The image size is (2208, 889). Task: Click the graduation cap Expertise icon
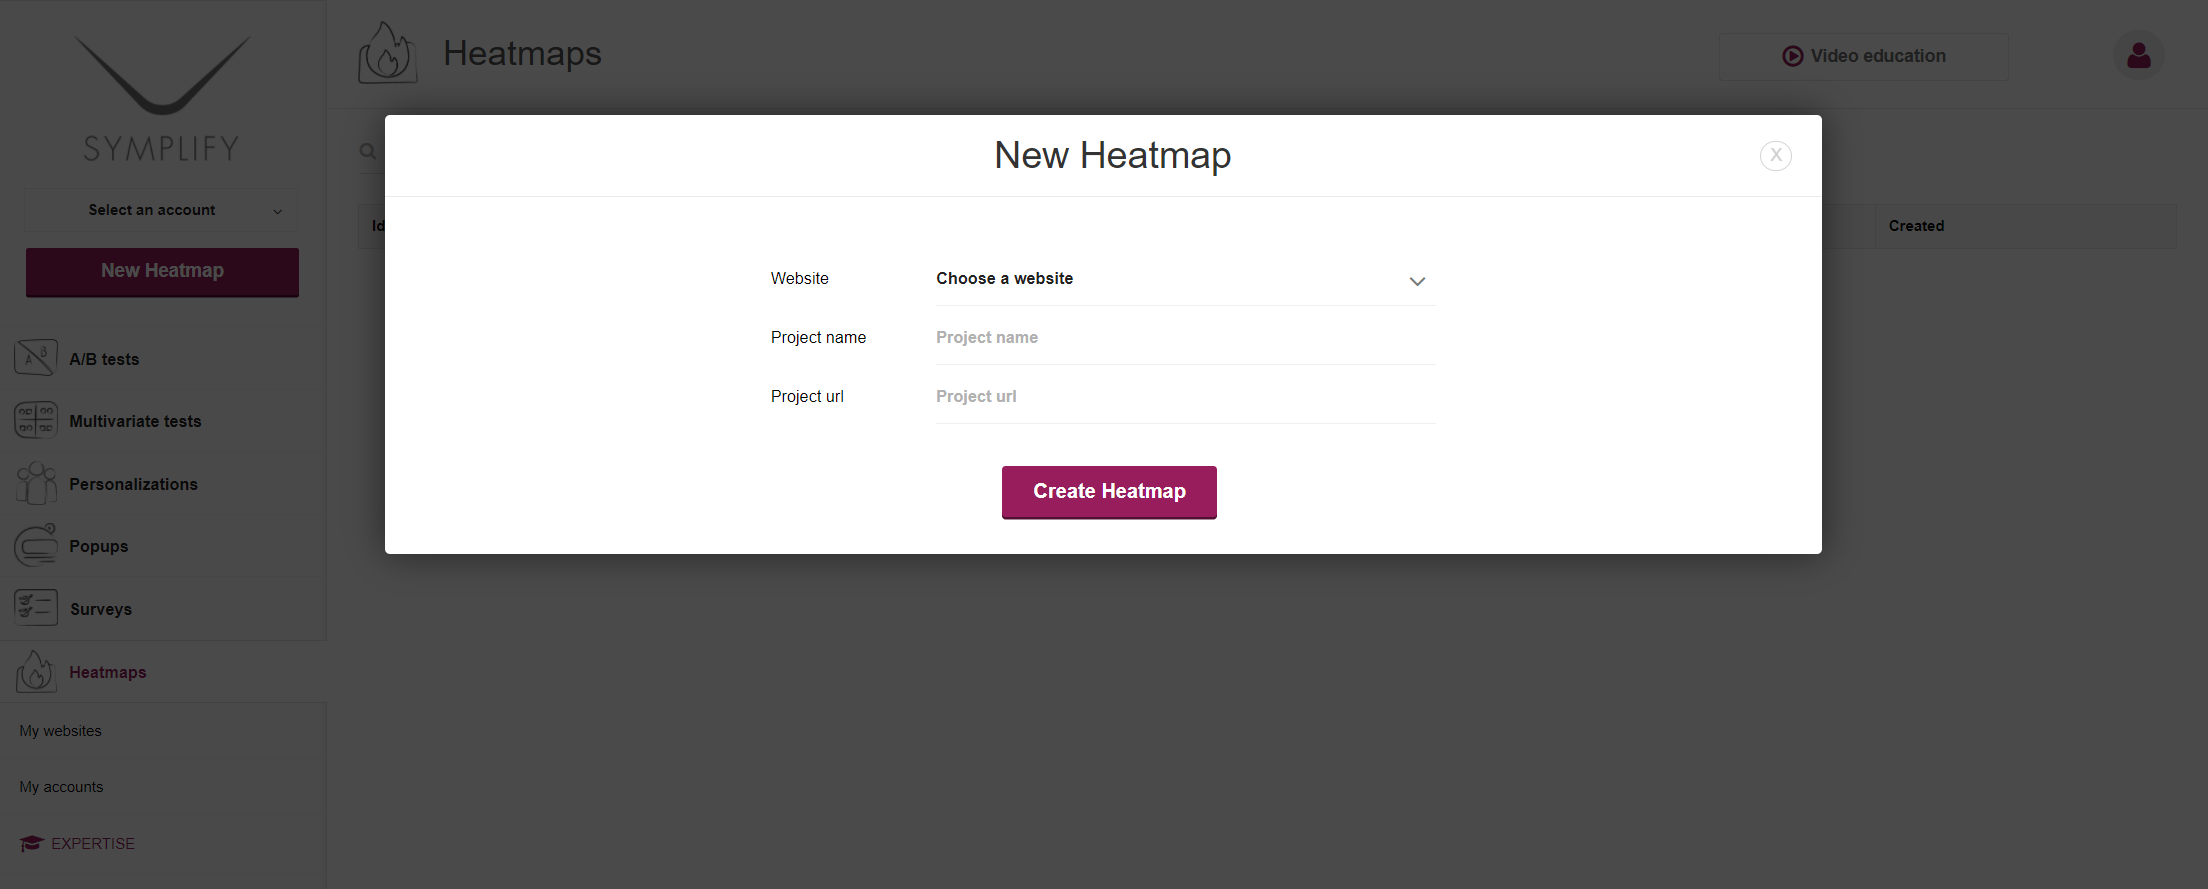pos(31,844)
